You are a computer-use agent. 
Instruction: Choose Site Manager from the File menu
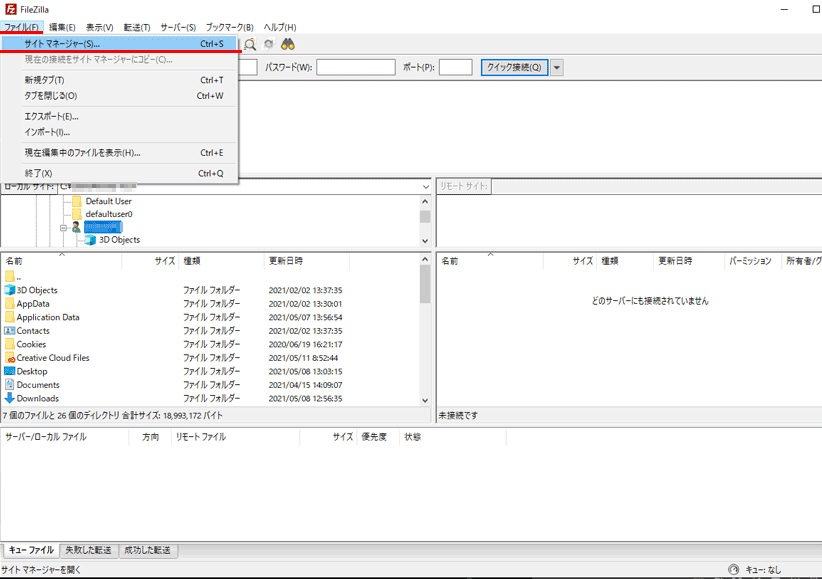(120, 44)
